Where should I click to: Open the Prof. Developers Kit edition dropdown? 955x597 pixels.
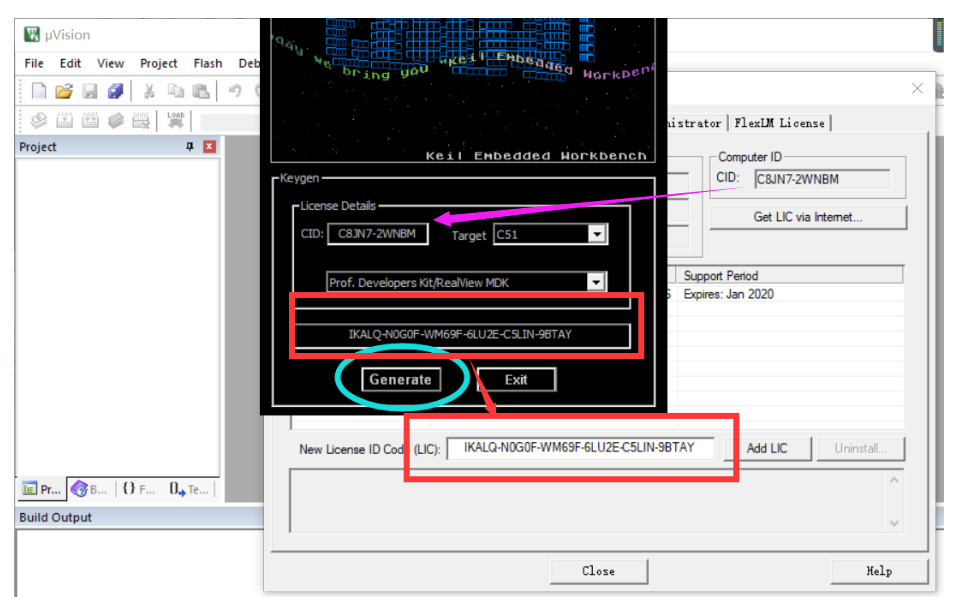click(x=597, y=282)
